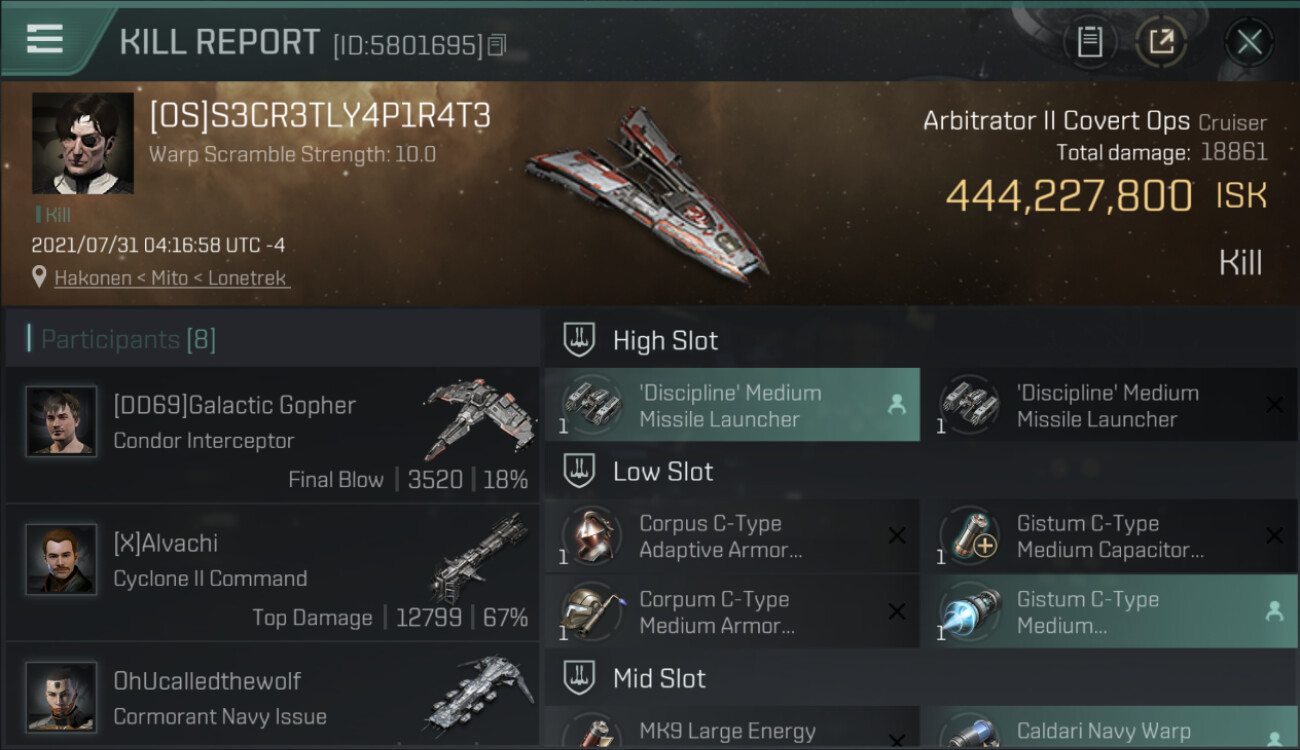The width and height of the screenshot is (1300, 750).
Task: Collapse the Low Slot section header
Action: point(921,472)
